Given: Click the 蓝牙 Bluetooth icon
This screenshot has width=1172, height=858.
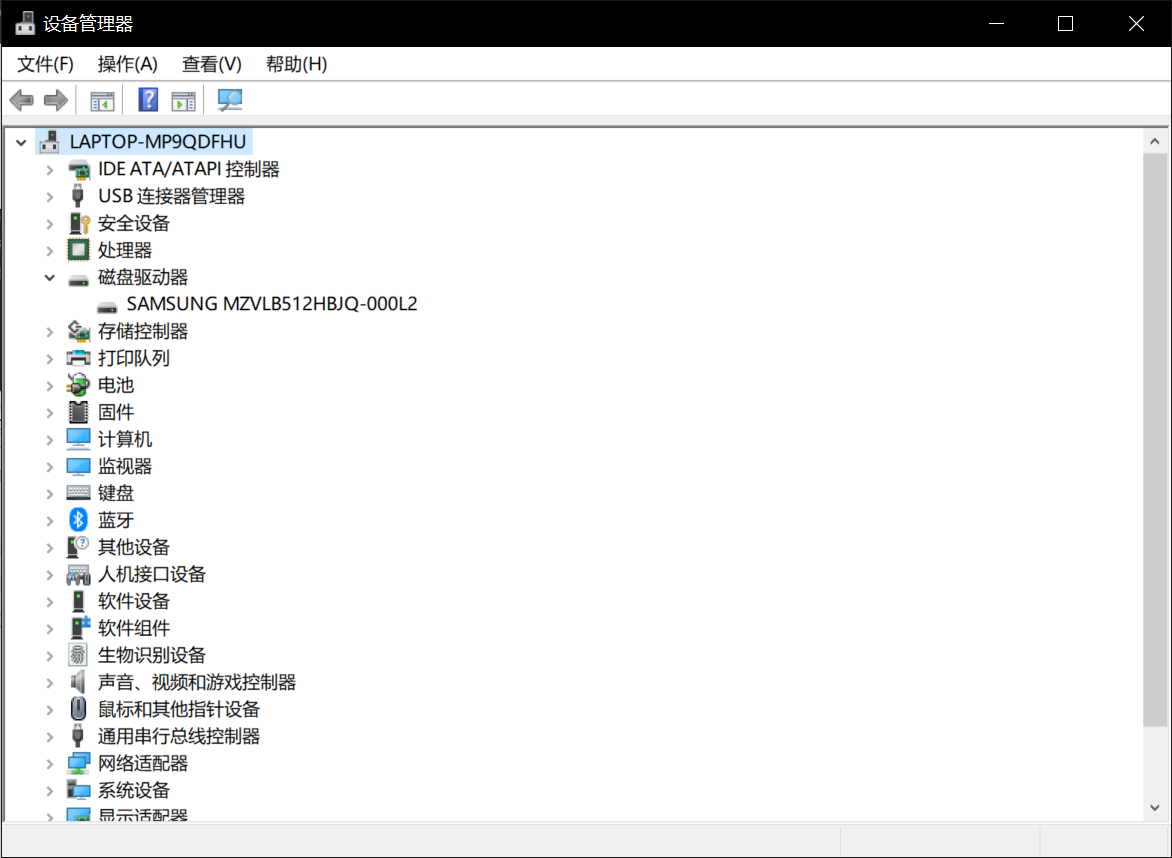Looking at the screenshot, I should pyautogui.click(x=78, y=519).
